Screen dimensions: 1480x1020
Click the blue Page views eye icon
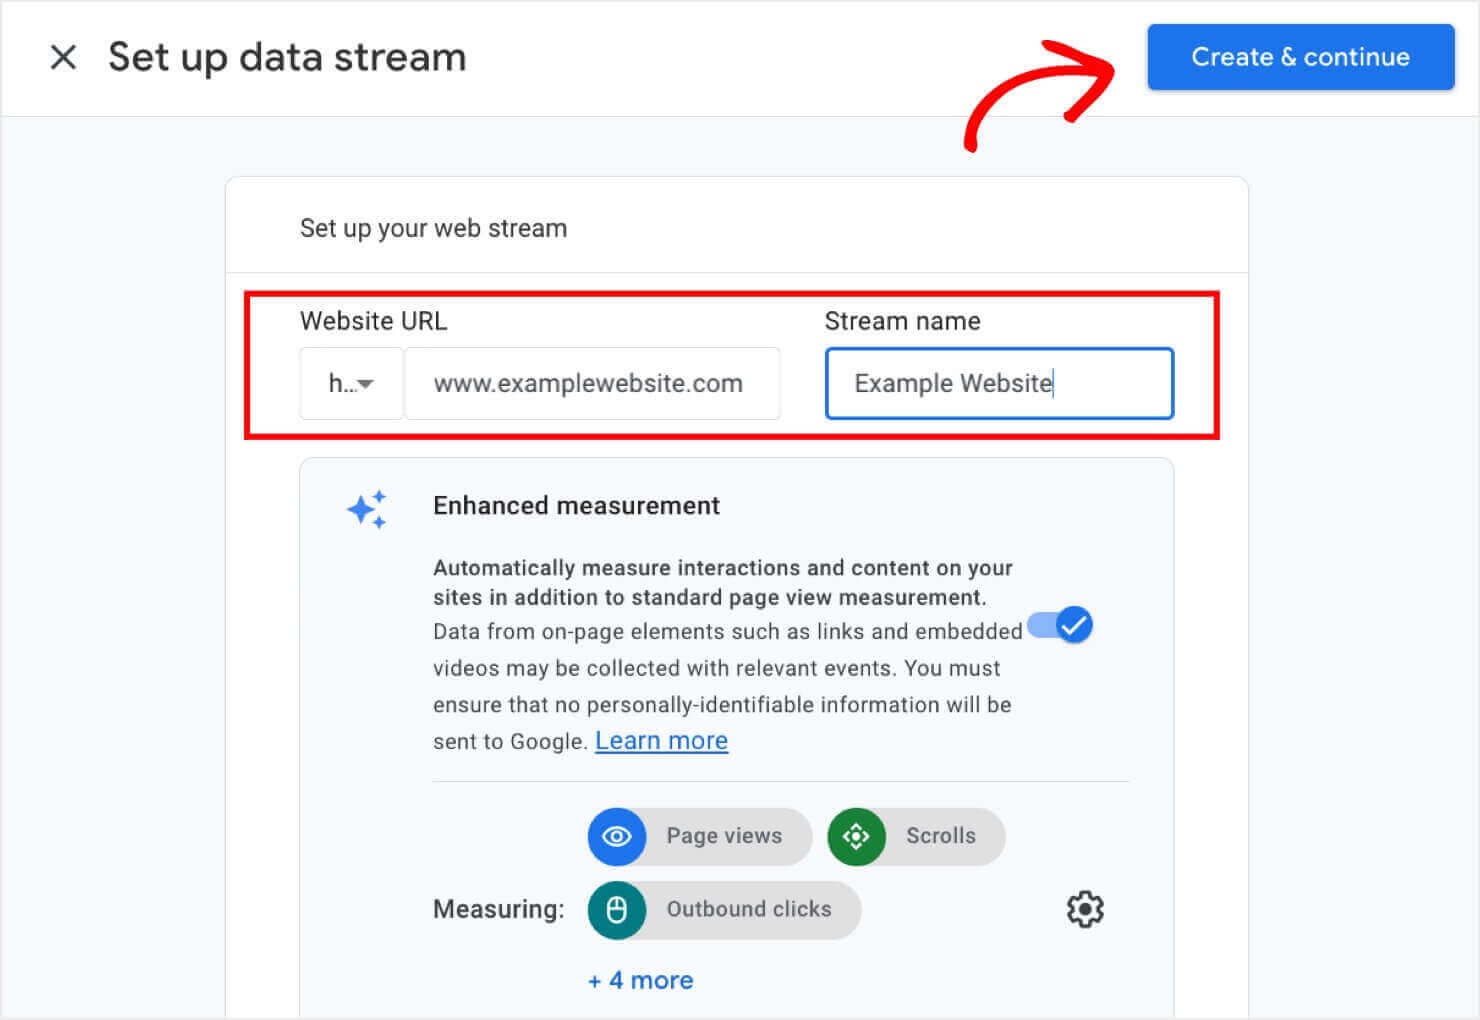(617, 836)
